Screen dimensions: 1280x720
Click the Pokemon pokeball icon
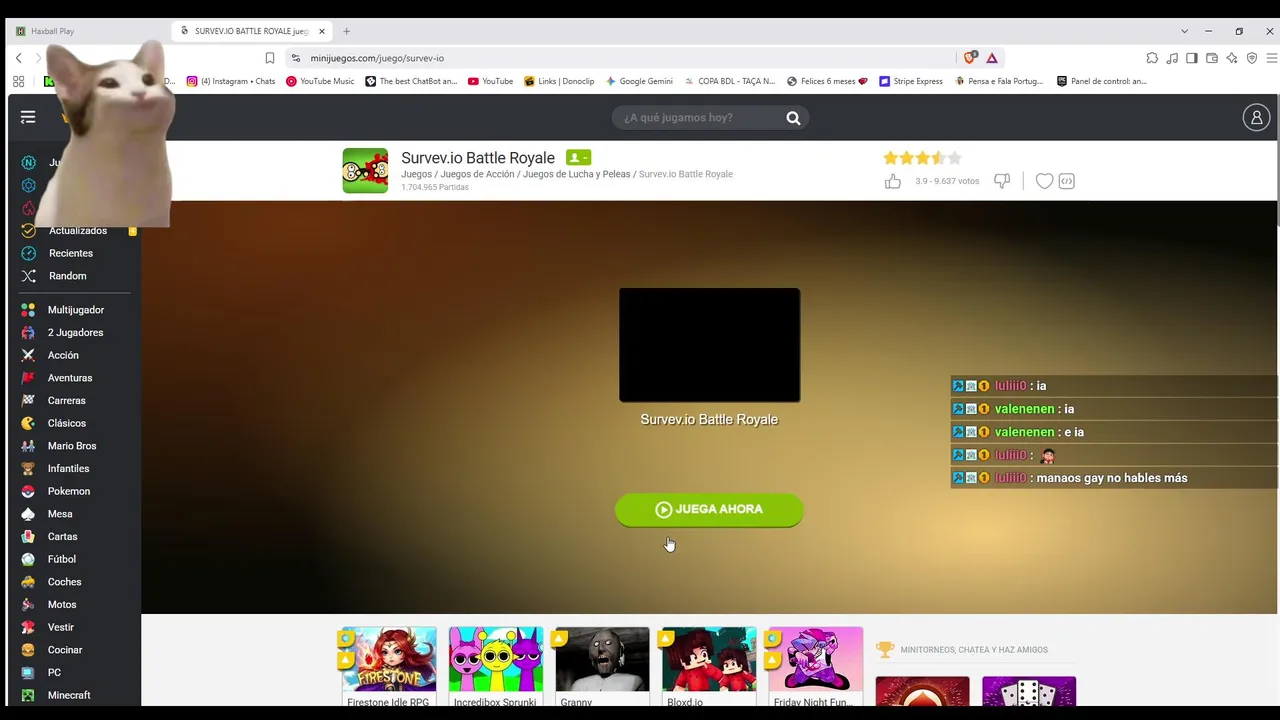pos(28,491)
